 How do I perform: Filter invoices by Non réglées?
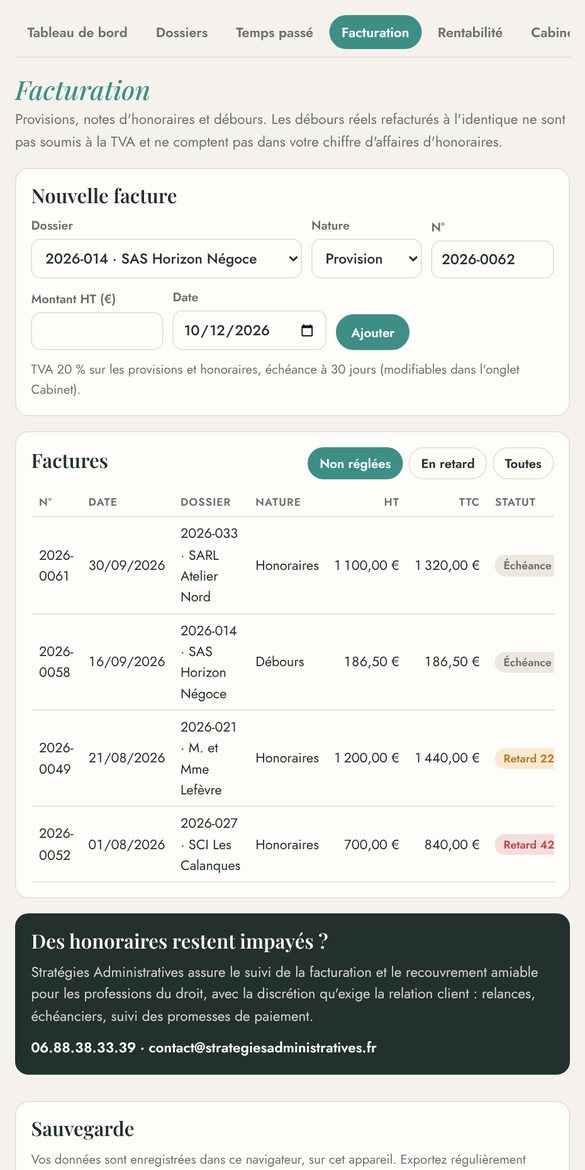[x=355, y=463]
